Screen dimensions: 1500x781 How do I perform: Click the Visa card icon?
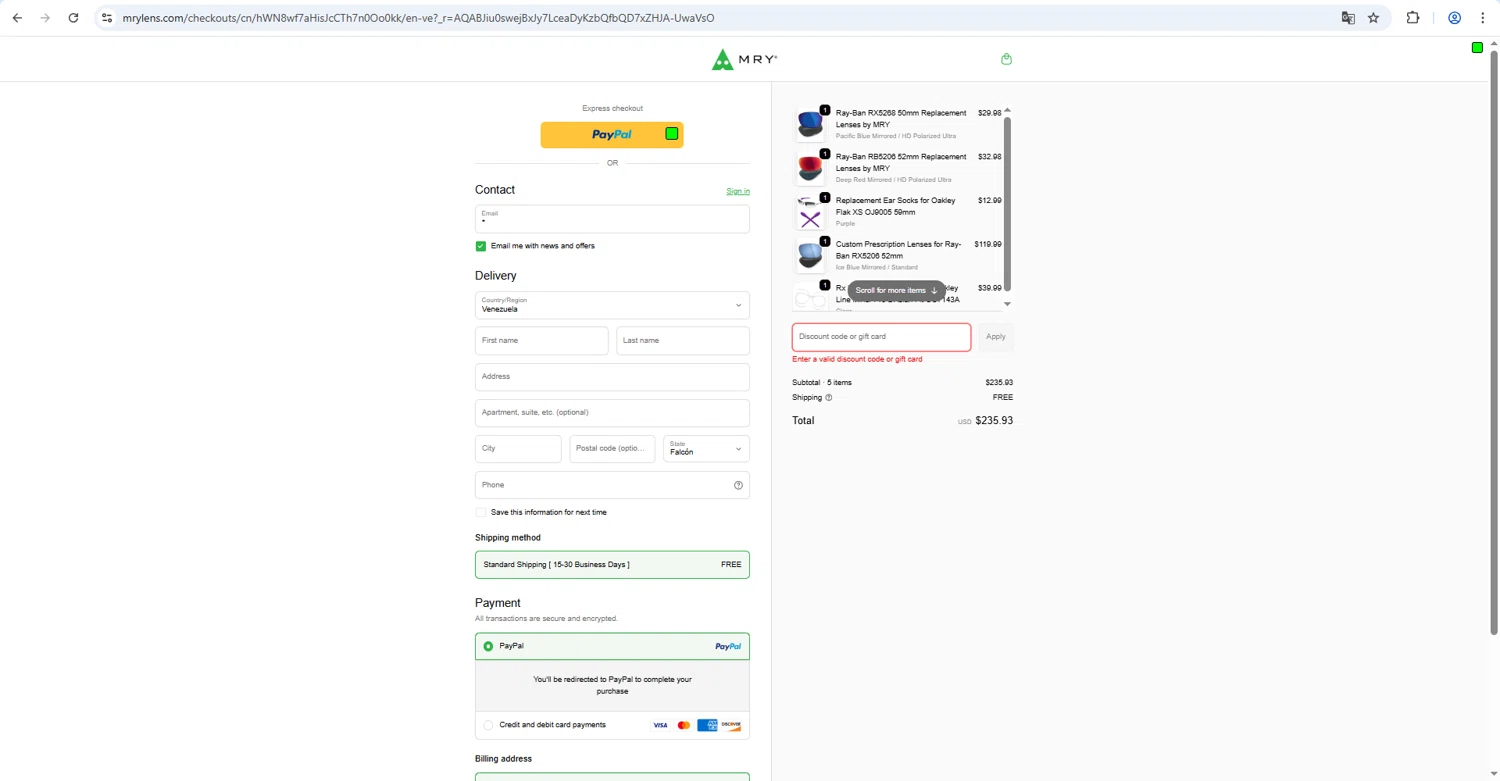[660, 725]
